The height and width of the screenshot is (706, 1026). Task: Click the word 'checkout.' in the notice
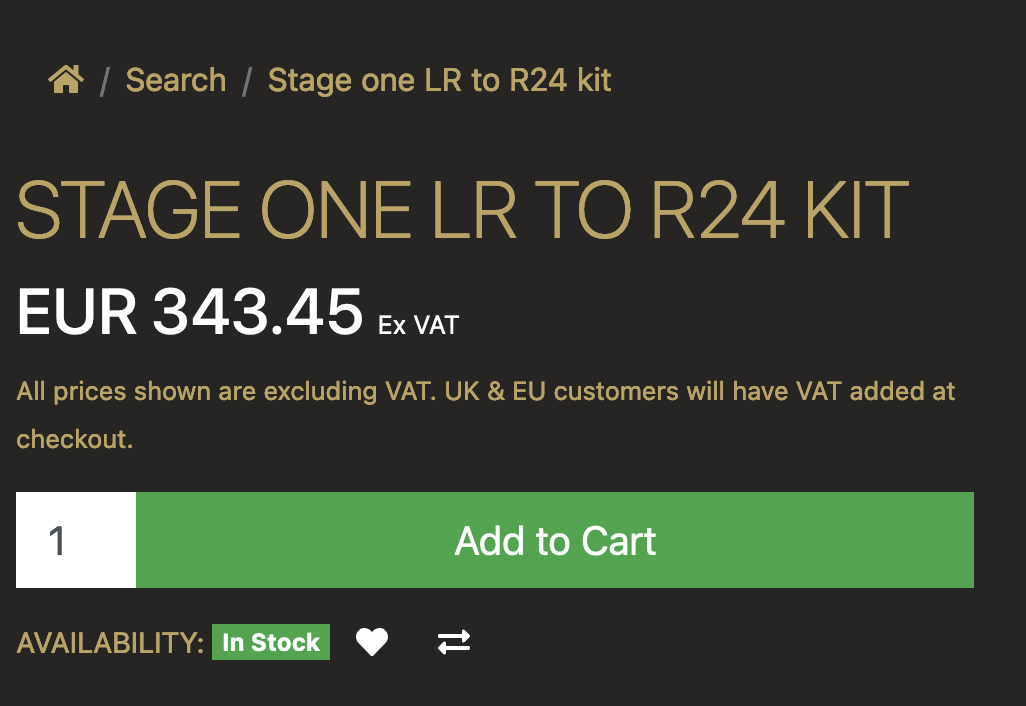click(x=74, y=439)
